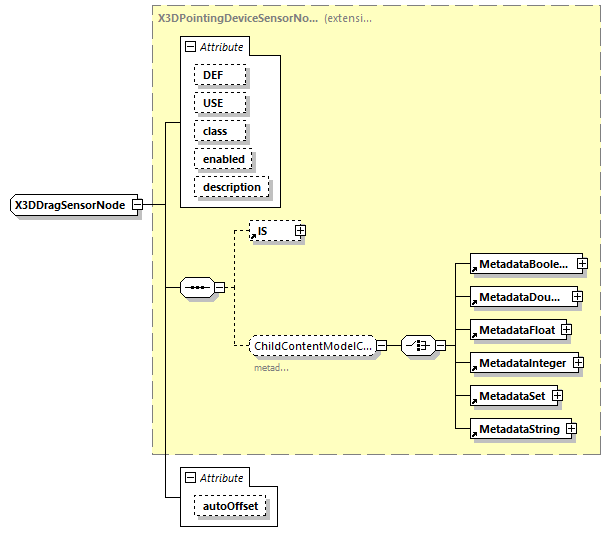Select the USE attribute
611x544 pixels.
[213, 103]
